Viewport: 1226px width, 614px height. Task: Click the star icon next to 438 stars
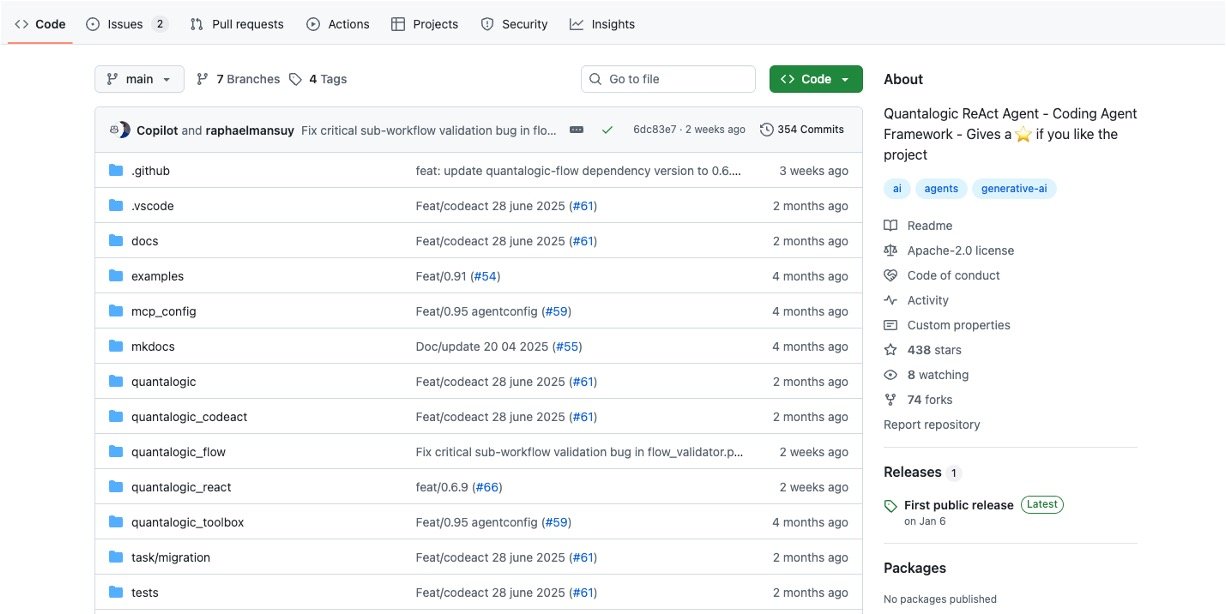890,350
